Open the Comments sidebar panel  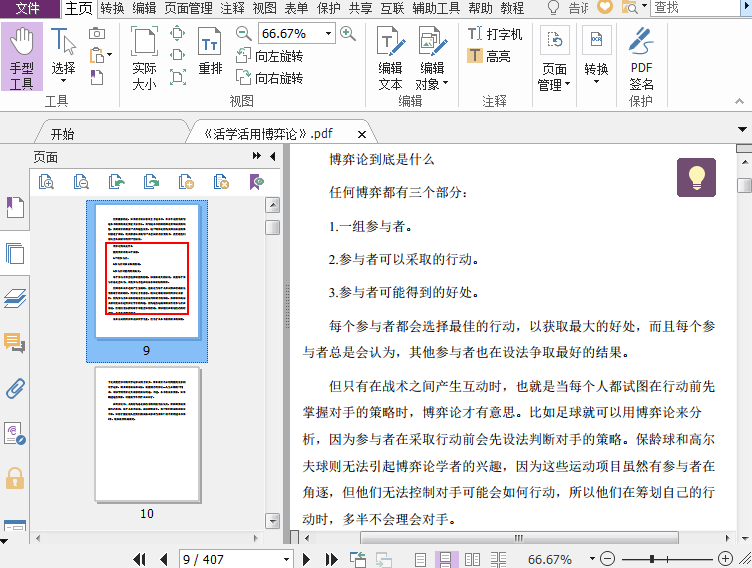coord(15,343)
